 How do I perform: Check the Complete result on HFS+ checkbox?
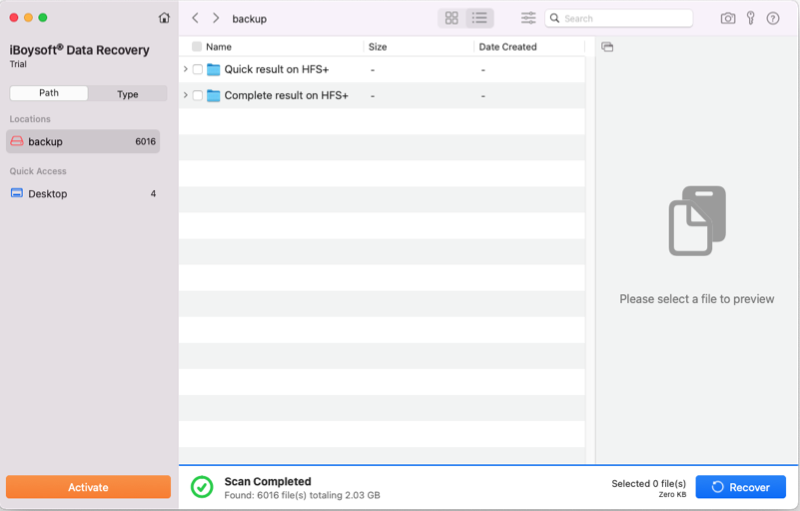(198, 96)
